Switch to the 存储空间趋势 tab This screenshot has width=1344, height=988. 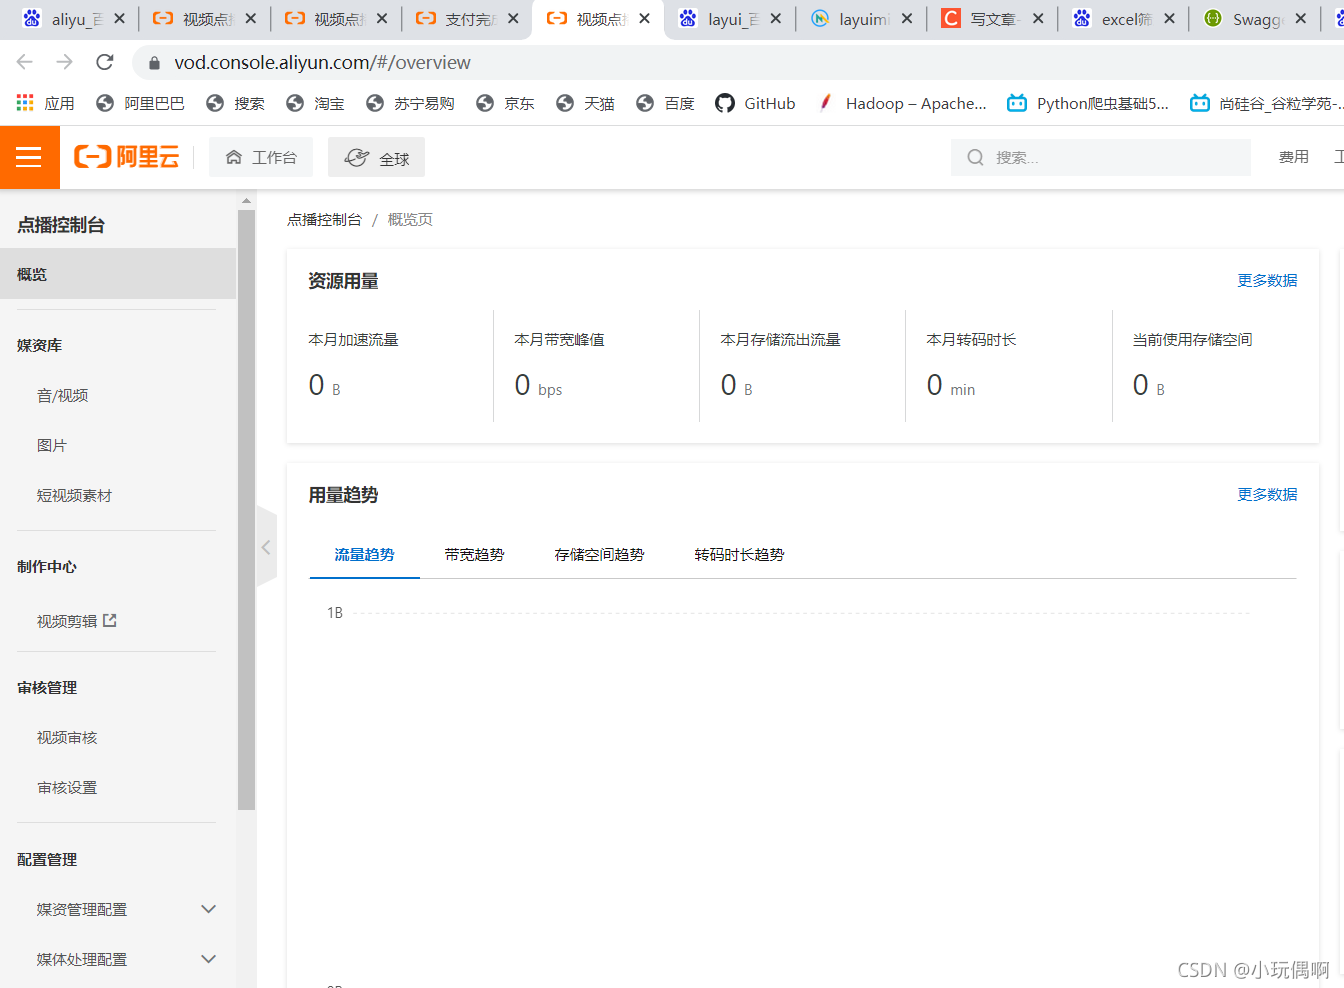coord(599,555)
